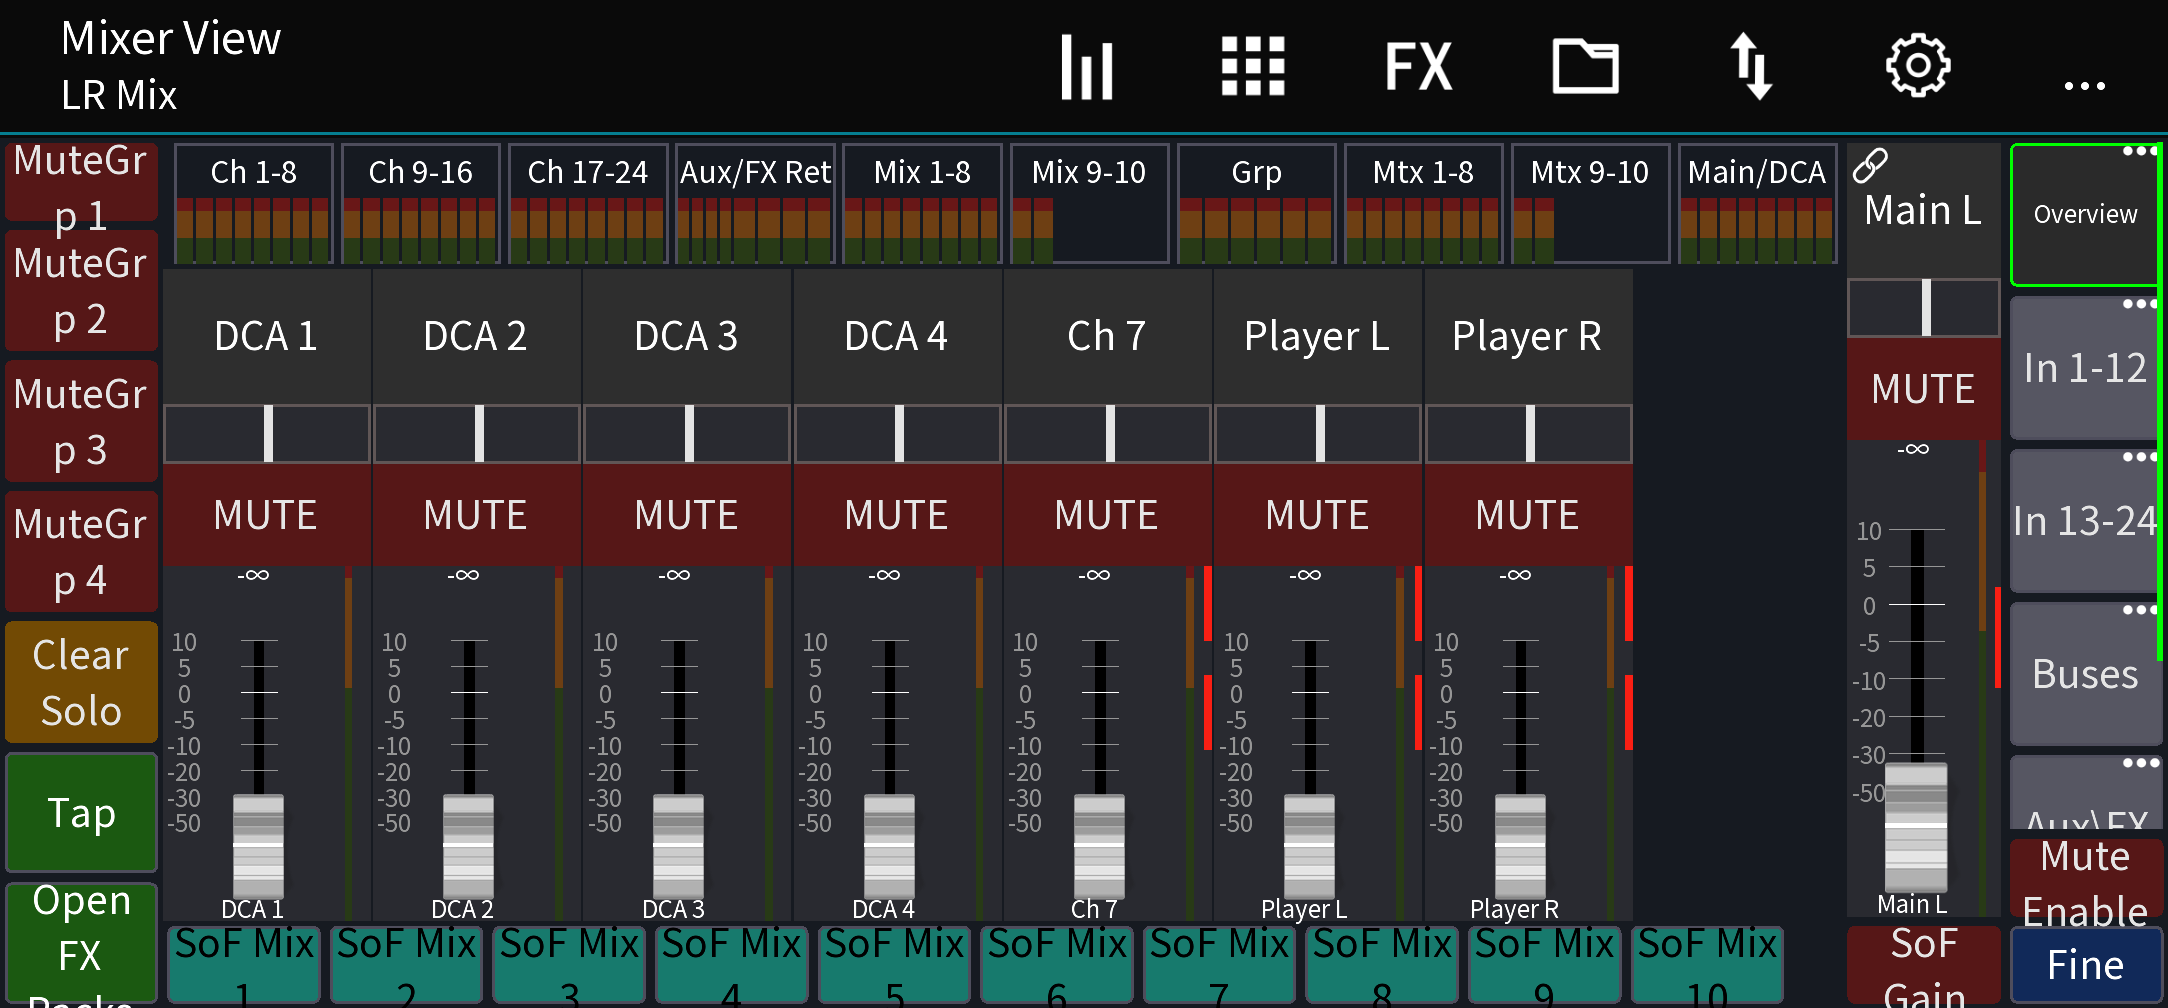Select the Ch 9-16 meter bank
Image resolution: width=2168 pixels, height=1008 pixels.
[x=420, y=171]
